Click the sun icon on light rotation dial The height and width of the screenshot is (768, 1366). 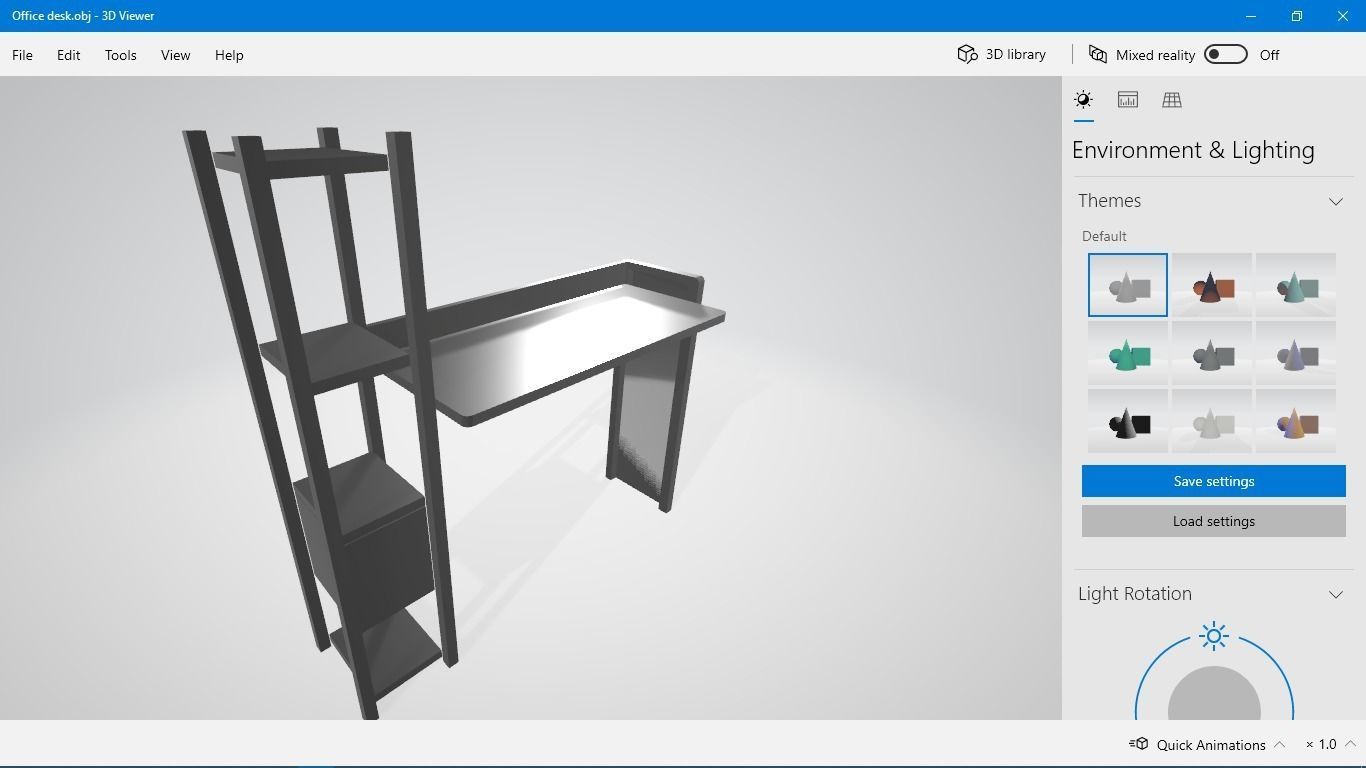(x=1214, y=636)
